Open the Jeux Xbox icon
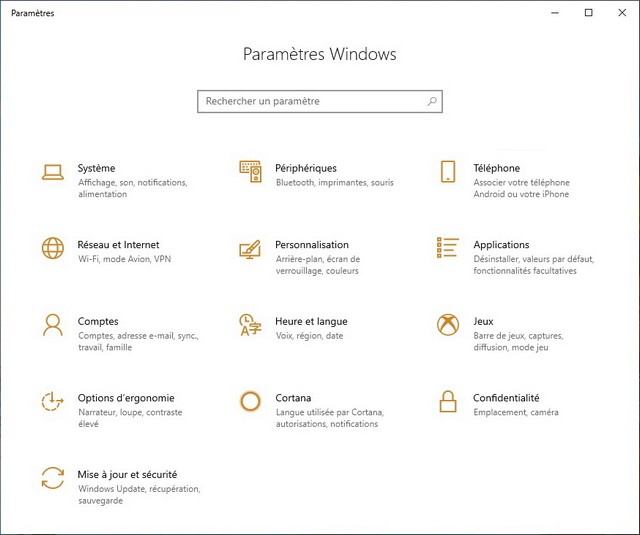Viewport: 640px width, 535px height. [448, 325]
